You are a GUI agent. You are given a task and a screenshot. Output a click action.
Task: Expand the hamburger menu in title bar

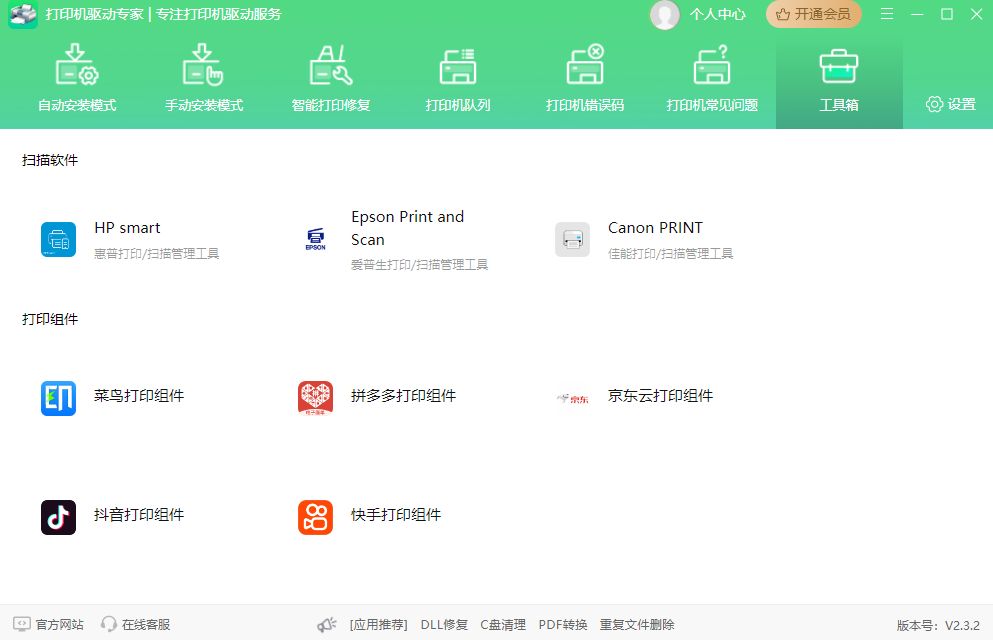pos(887,14)
